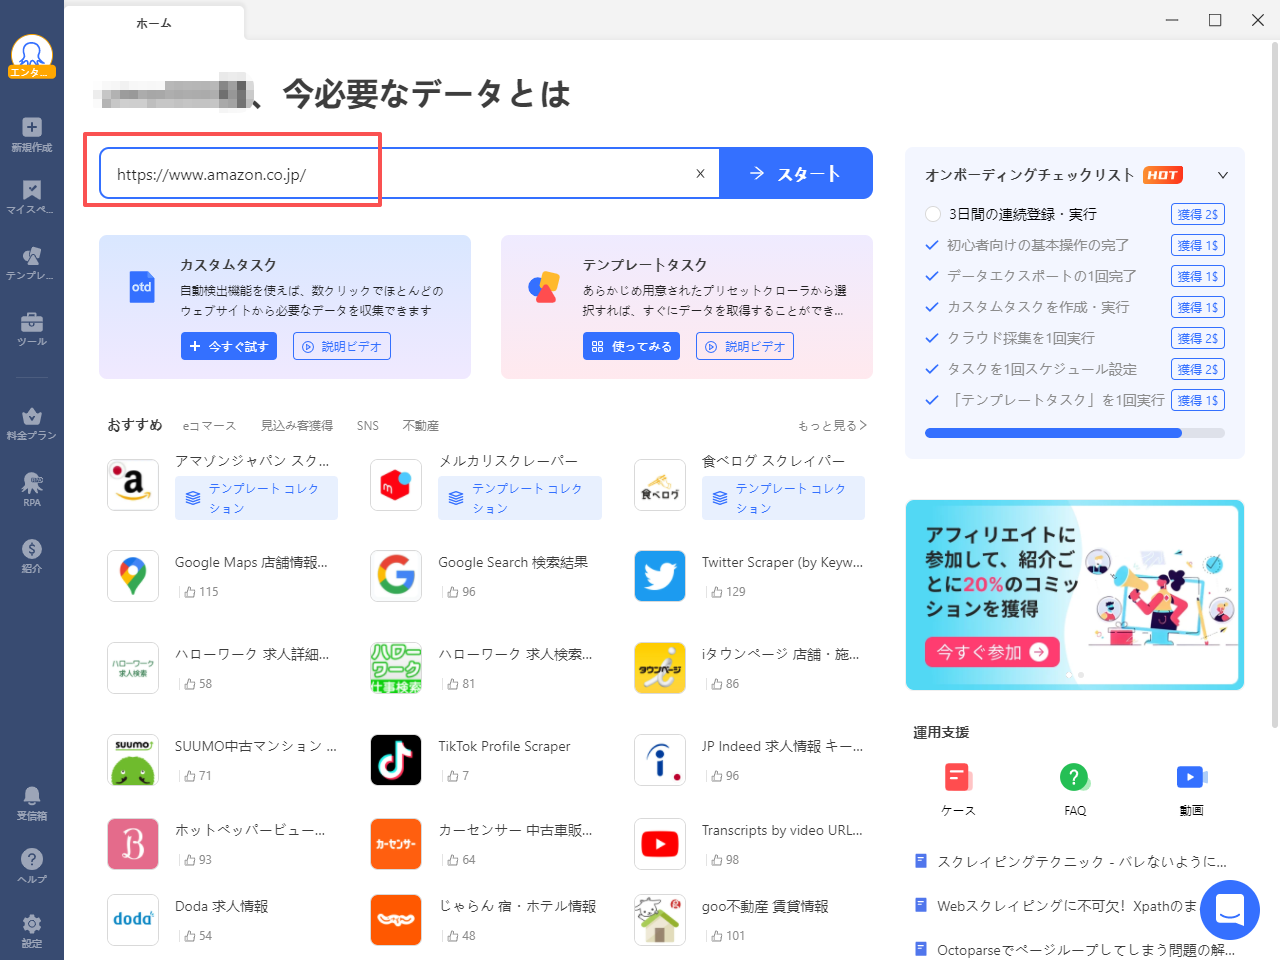The height and width of the screenshot is (960, 1280).
Task: Toggle the 初心者向けの基本操作の完了 checkmark
Action: tap(930, 245)
